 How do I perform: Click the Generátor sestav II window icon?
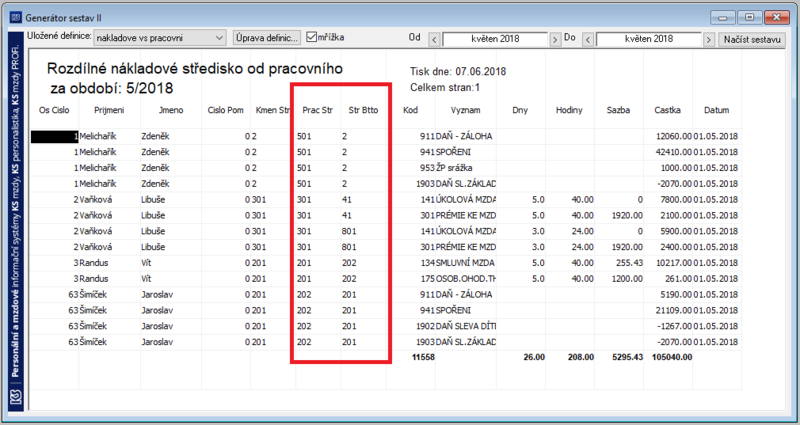[x=16, y=18]
